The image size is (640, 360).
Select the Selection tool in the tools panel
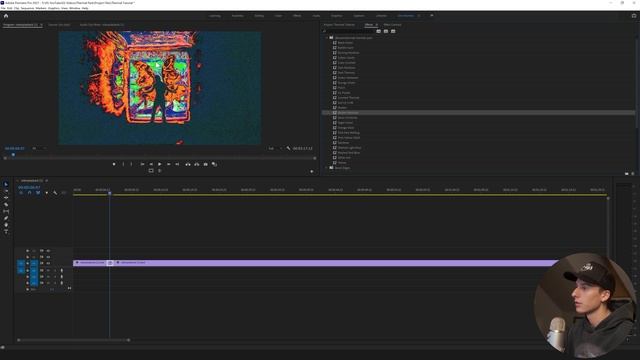[6, 184]
